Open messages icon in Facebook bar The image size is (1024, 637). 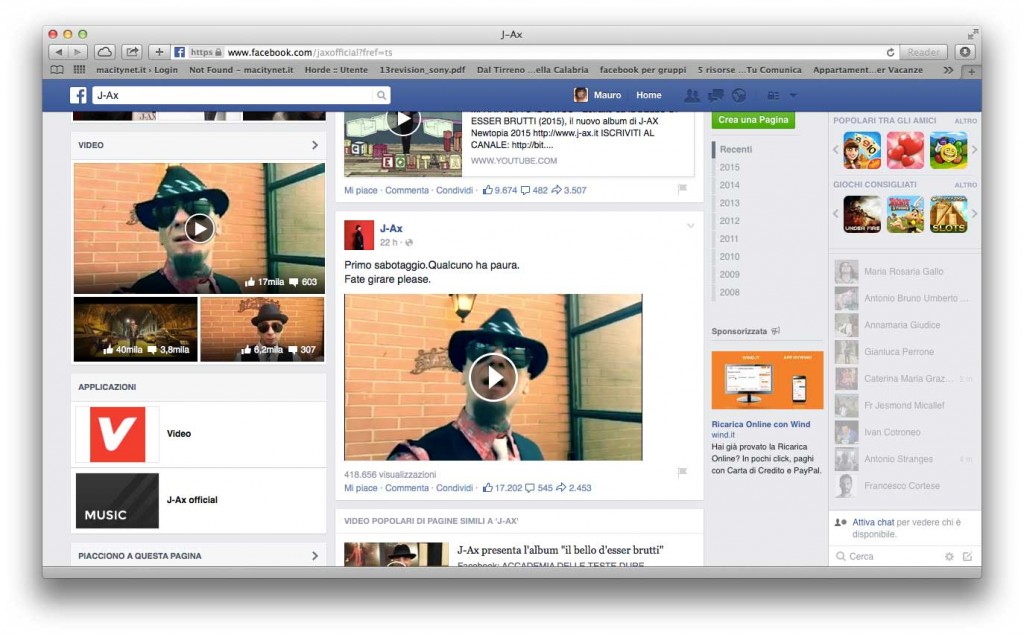coord(716,95)
